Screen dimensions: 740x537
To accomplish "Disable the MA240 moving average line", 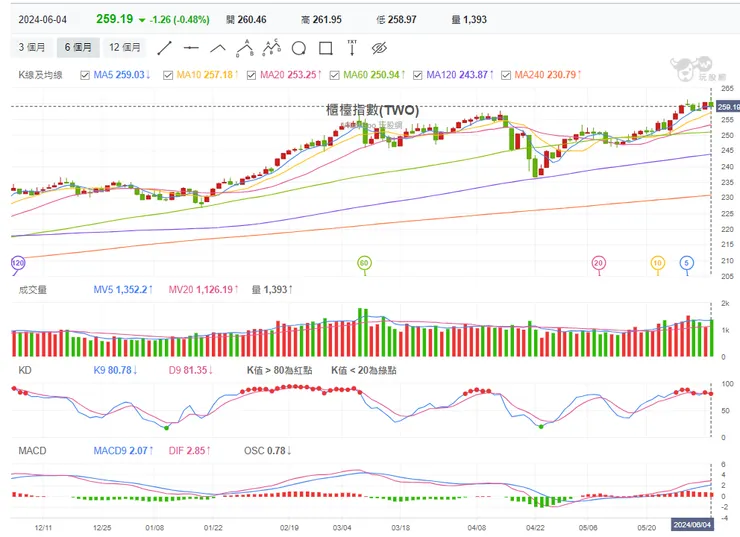I will [506, 75].
